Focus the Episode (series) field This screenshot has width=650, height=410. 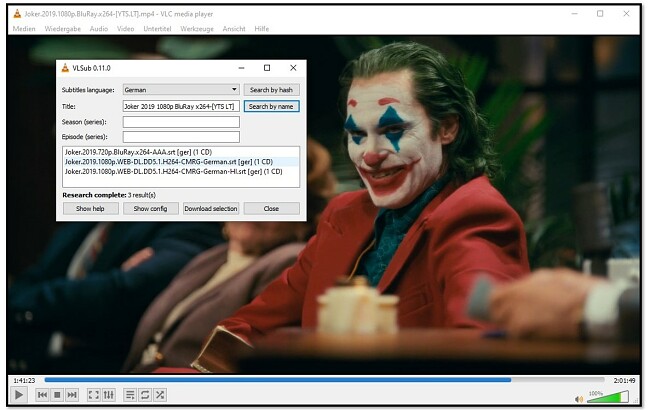coord(181,137)
